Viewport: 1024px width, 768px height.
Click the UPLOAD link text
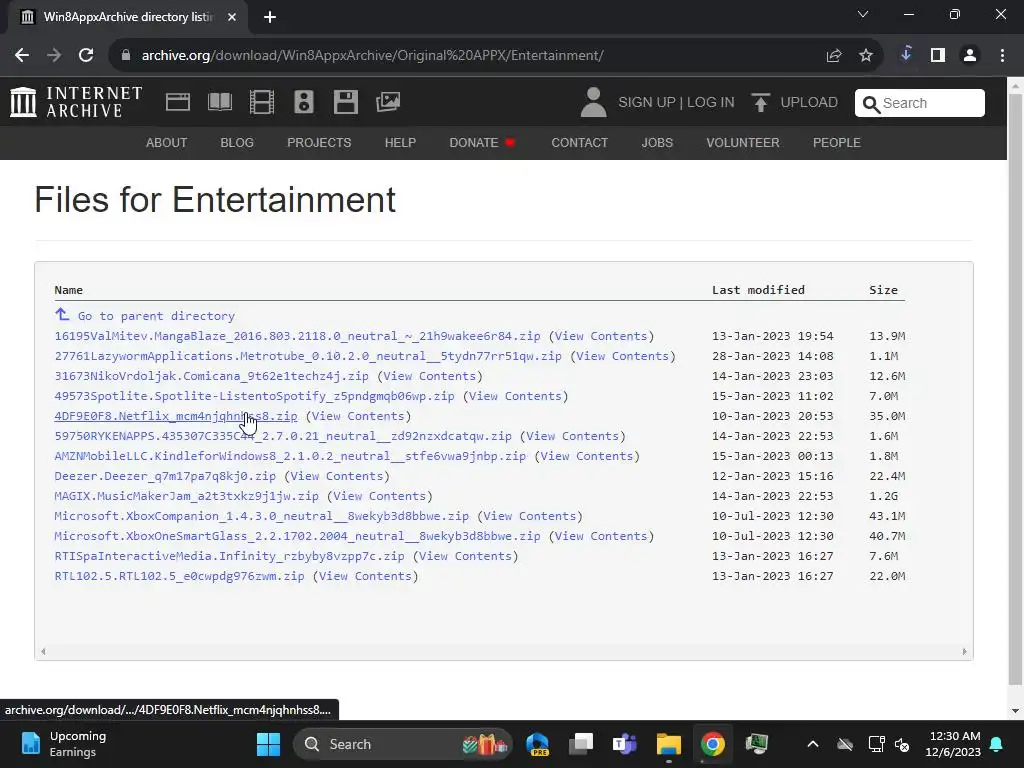pos(809,103)
